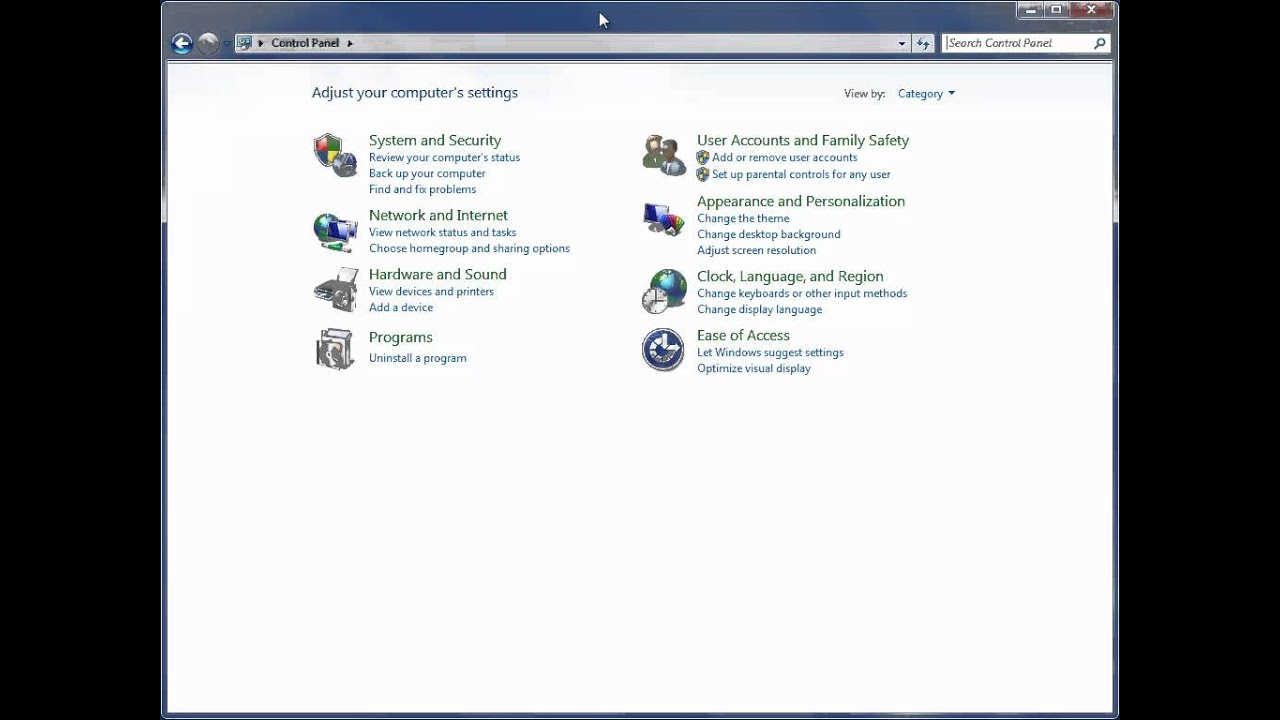1280x720 pixels.
Task: Click Change the theme
Action: pos(743,219)
